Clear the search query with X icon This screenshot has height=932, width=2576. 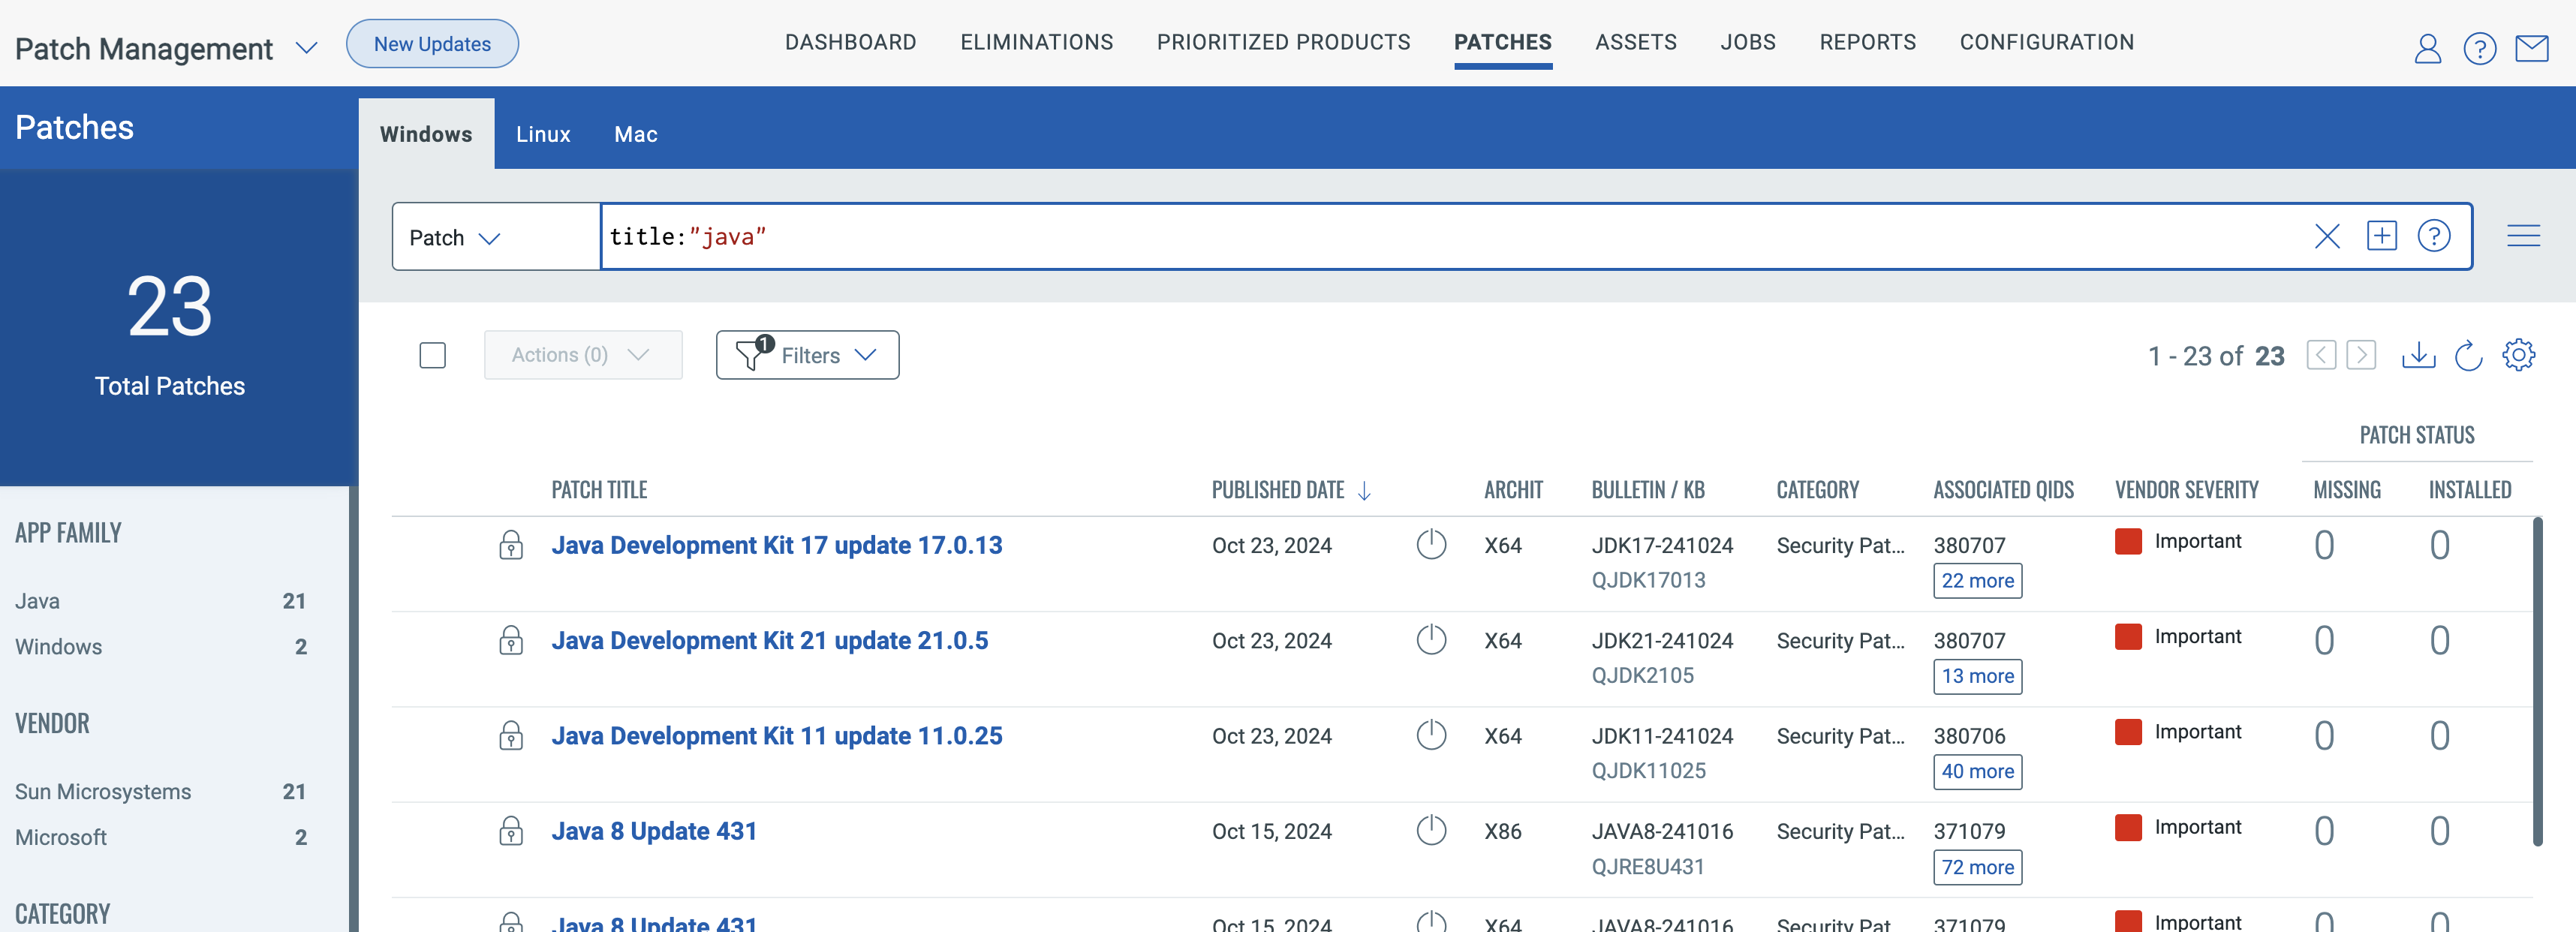pyautogui.click(x=2327, y=237)
